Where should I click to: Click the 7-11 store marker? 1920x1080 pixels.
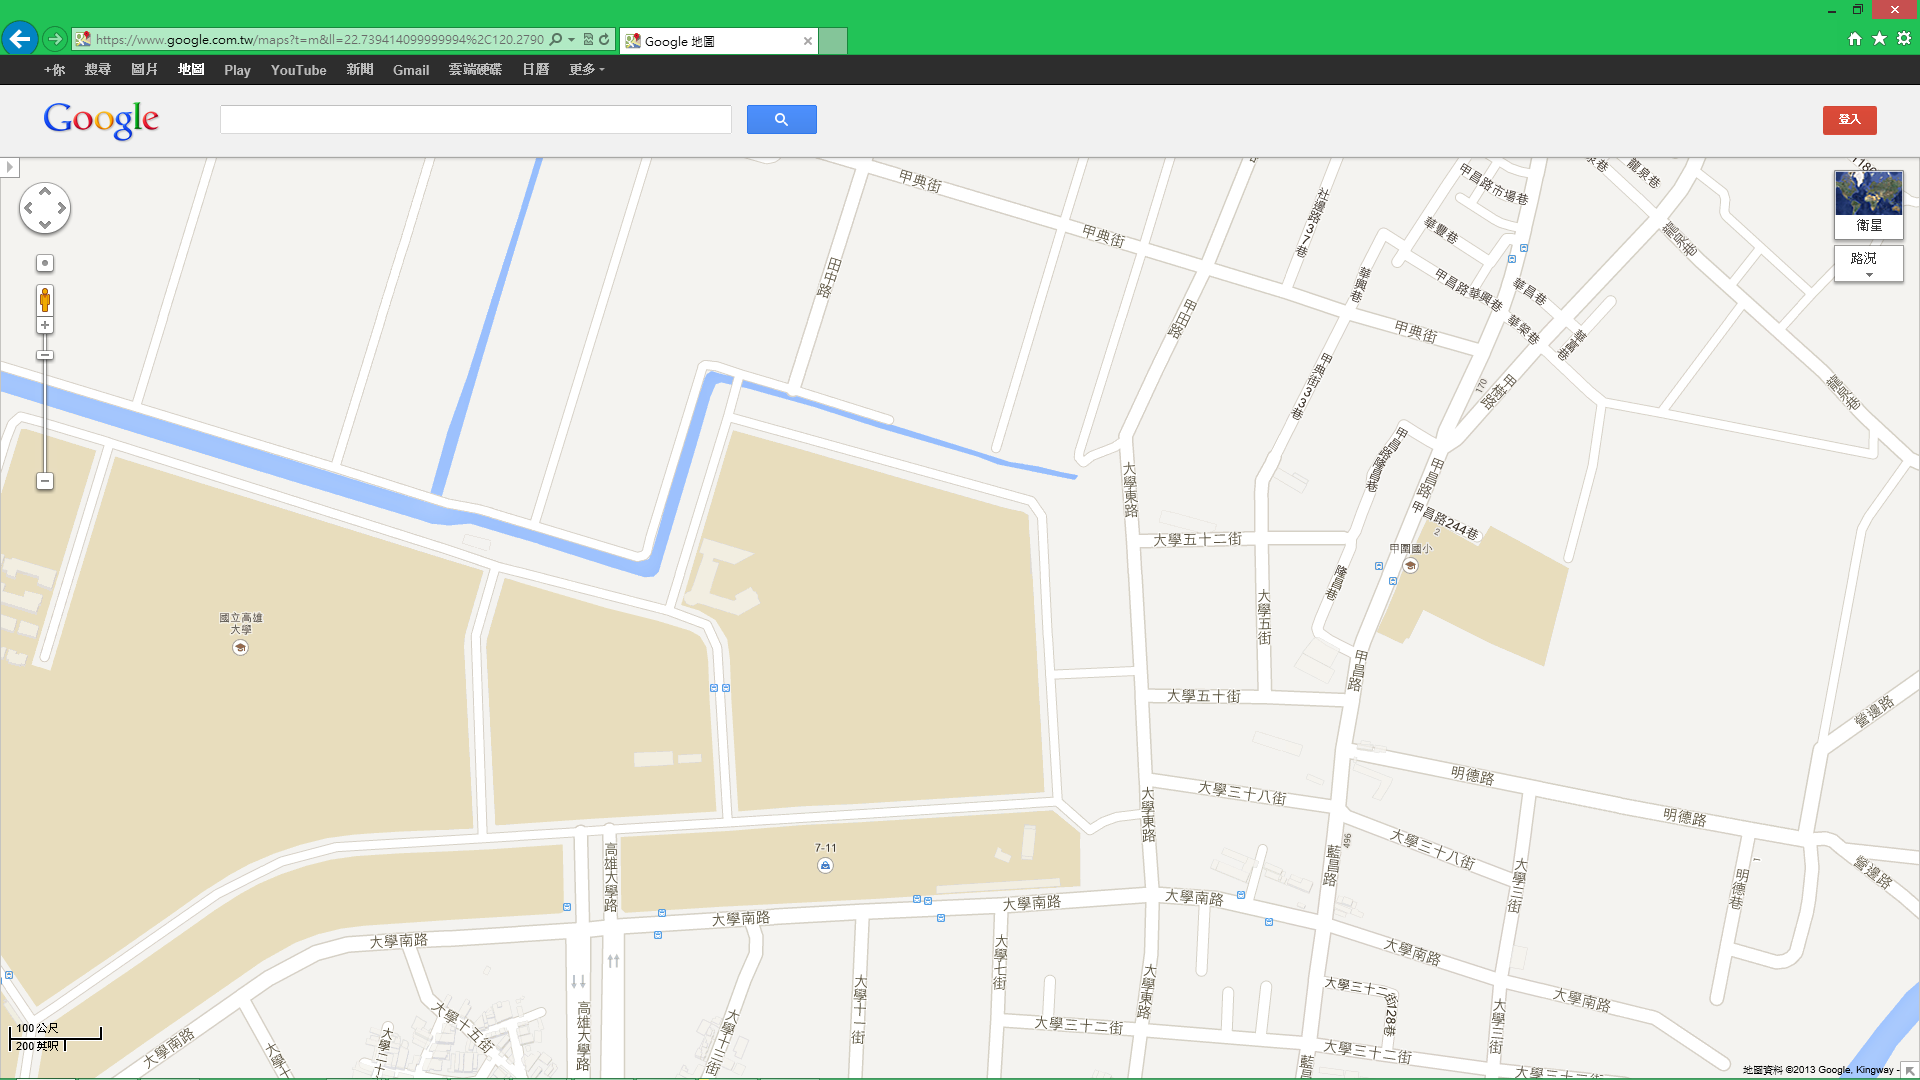825,866
